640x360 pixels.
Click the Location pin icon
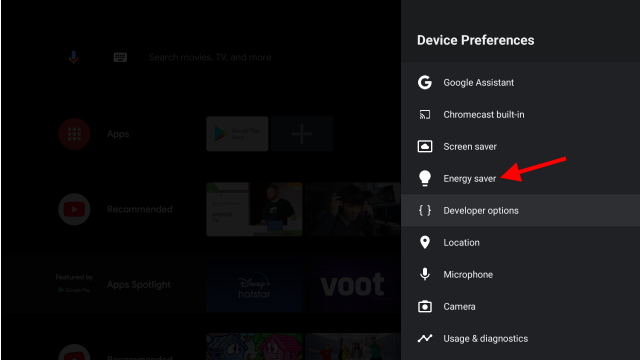(424, 242)
